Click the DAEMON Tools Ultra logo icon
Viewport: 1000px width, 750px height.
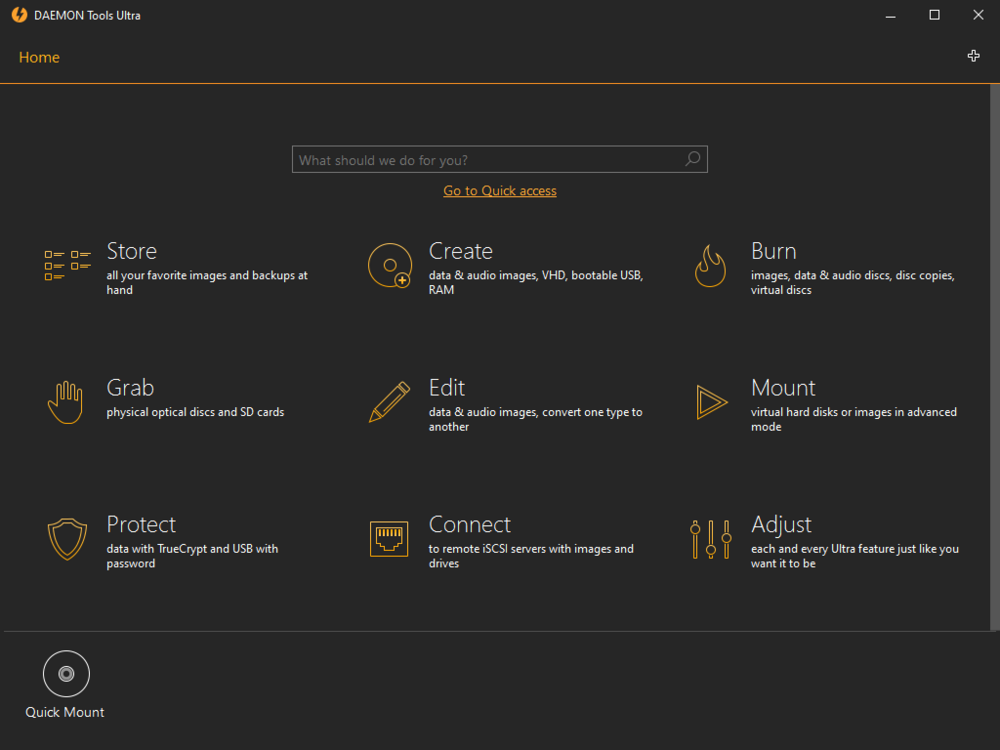coord(18,15)
